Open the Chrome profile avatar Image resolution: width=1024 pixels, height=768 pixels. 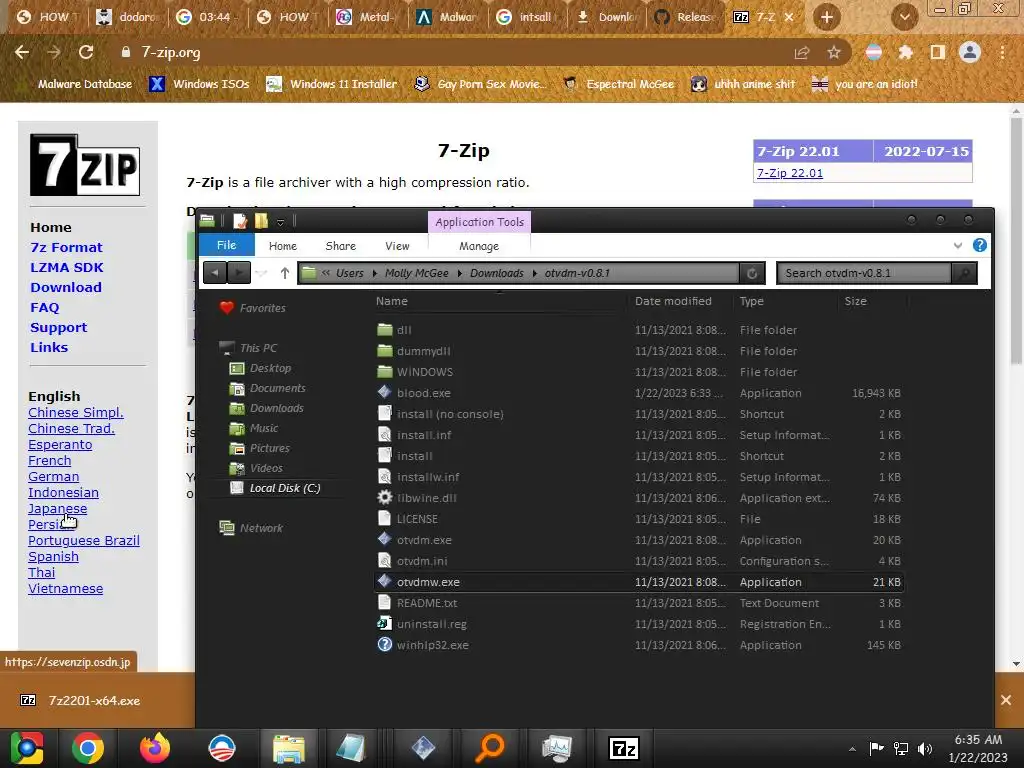pyautogui.click(x=970, y=52)
